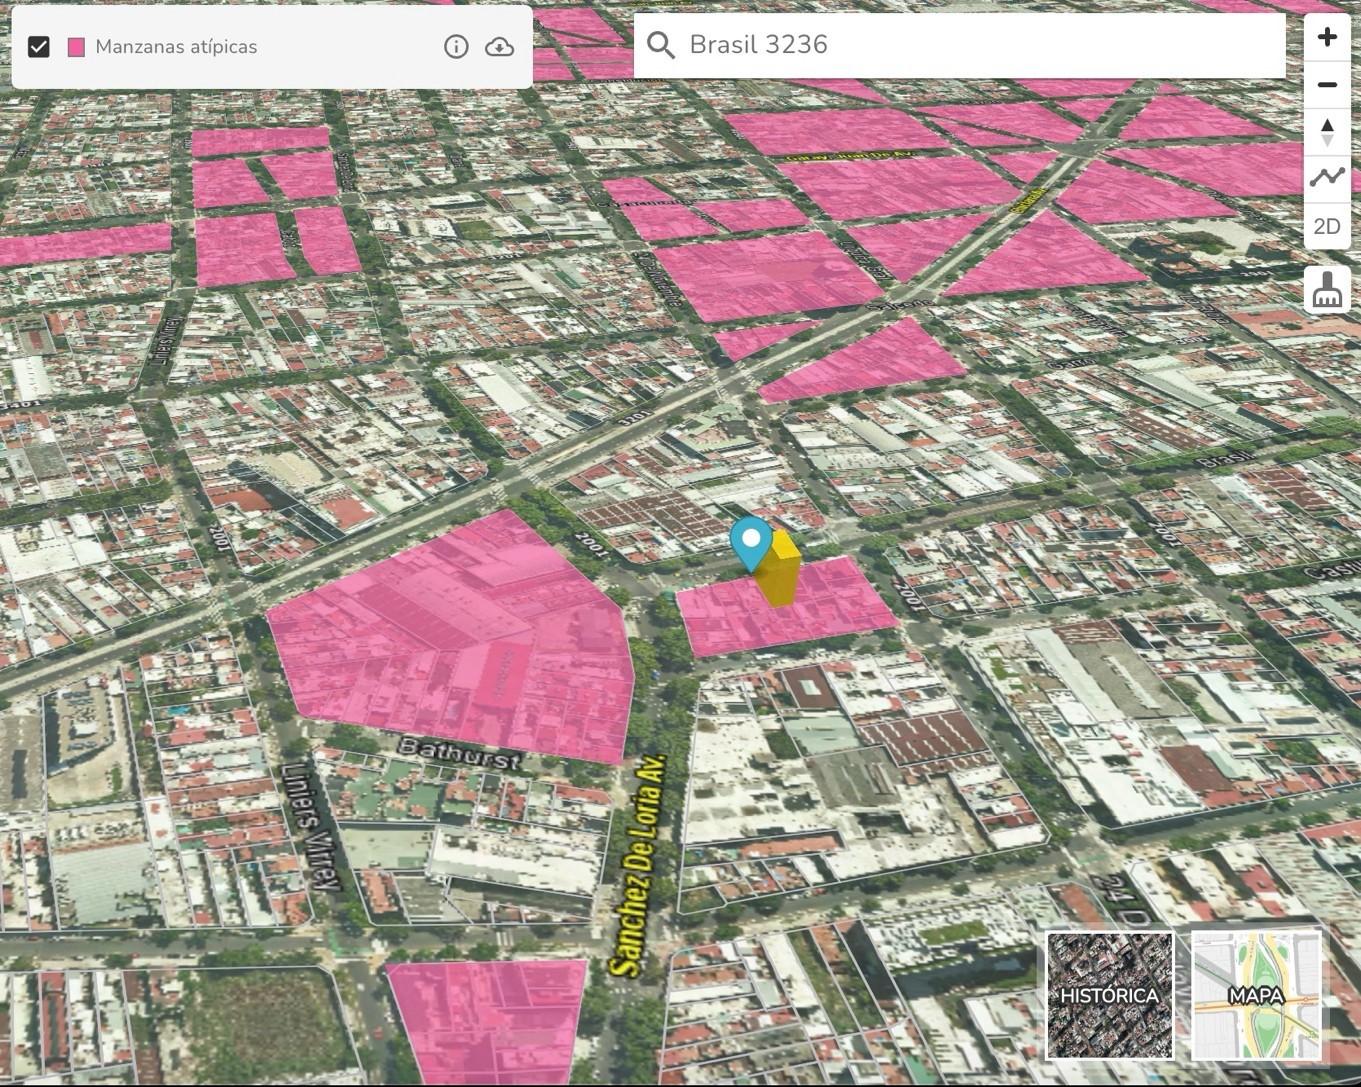Image resolution: width=1361 pixels, height=1087 pixels.
Task: Click the magnifying glass search icon
Action: (x=660, y=45)
